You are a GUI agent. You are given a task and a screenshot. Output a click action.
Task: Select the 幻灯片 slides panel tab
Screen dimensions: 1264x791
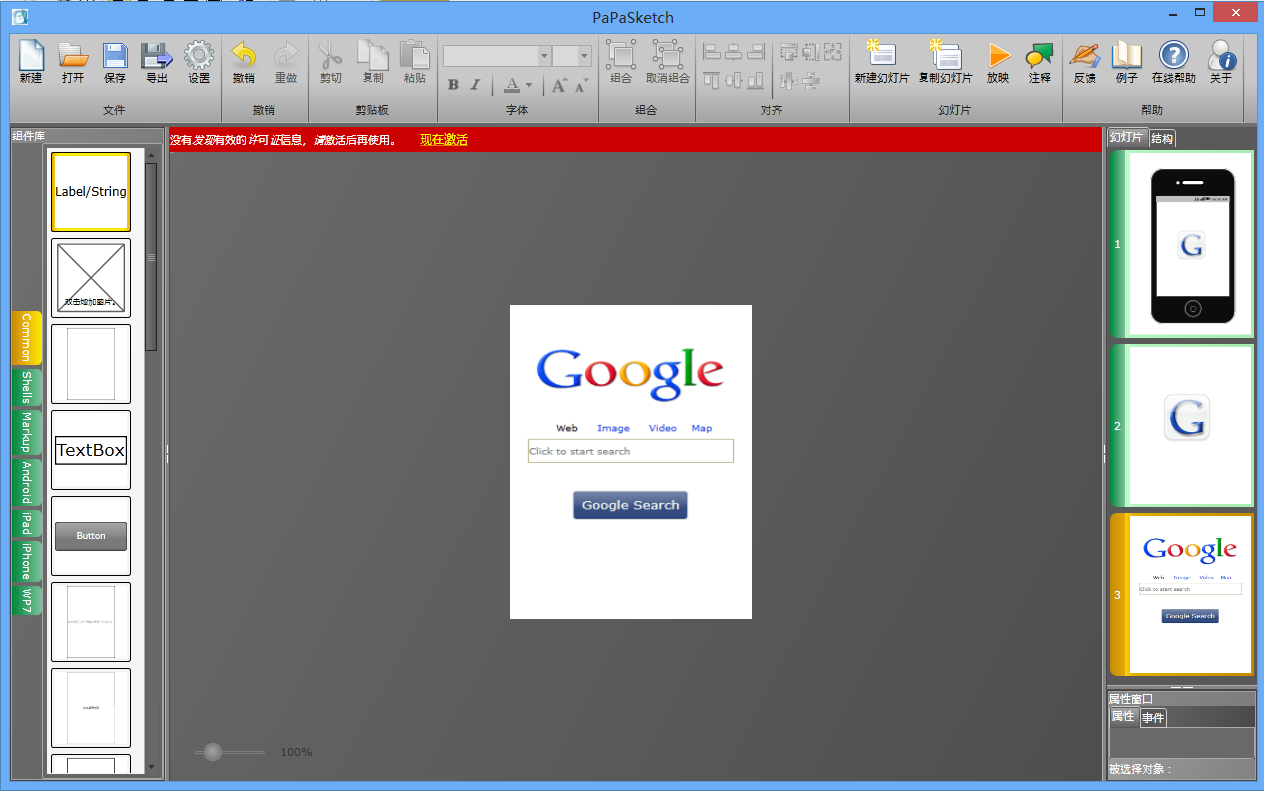[1127, 137]
